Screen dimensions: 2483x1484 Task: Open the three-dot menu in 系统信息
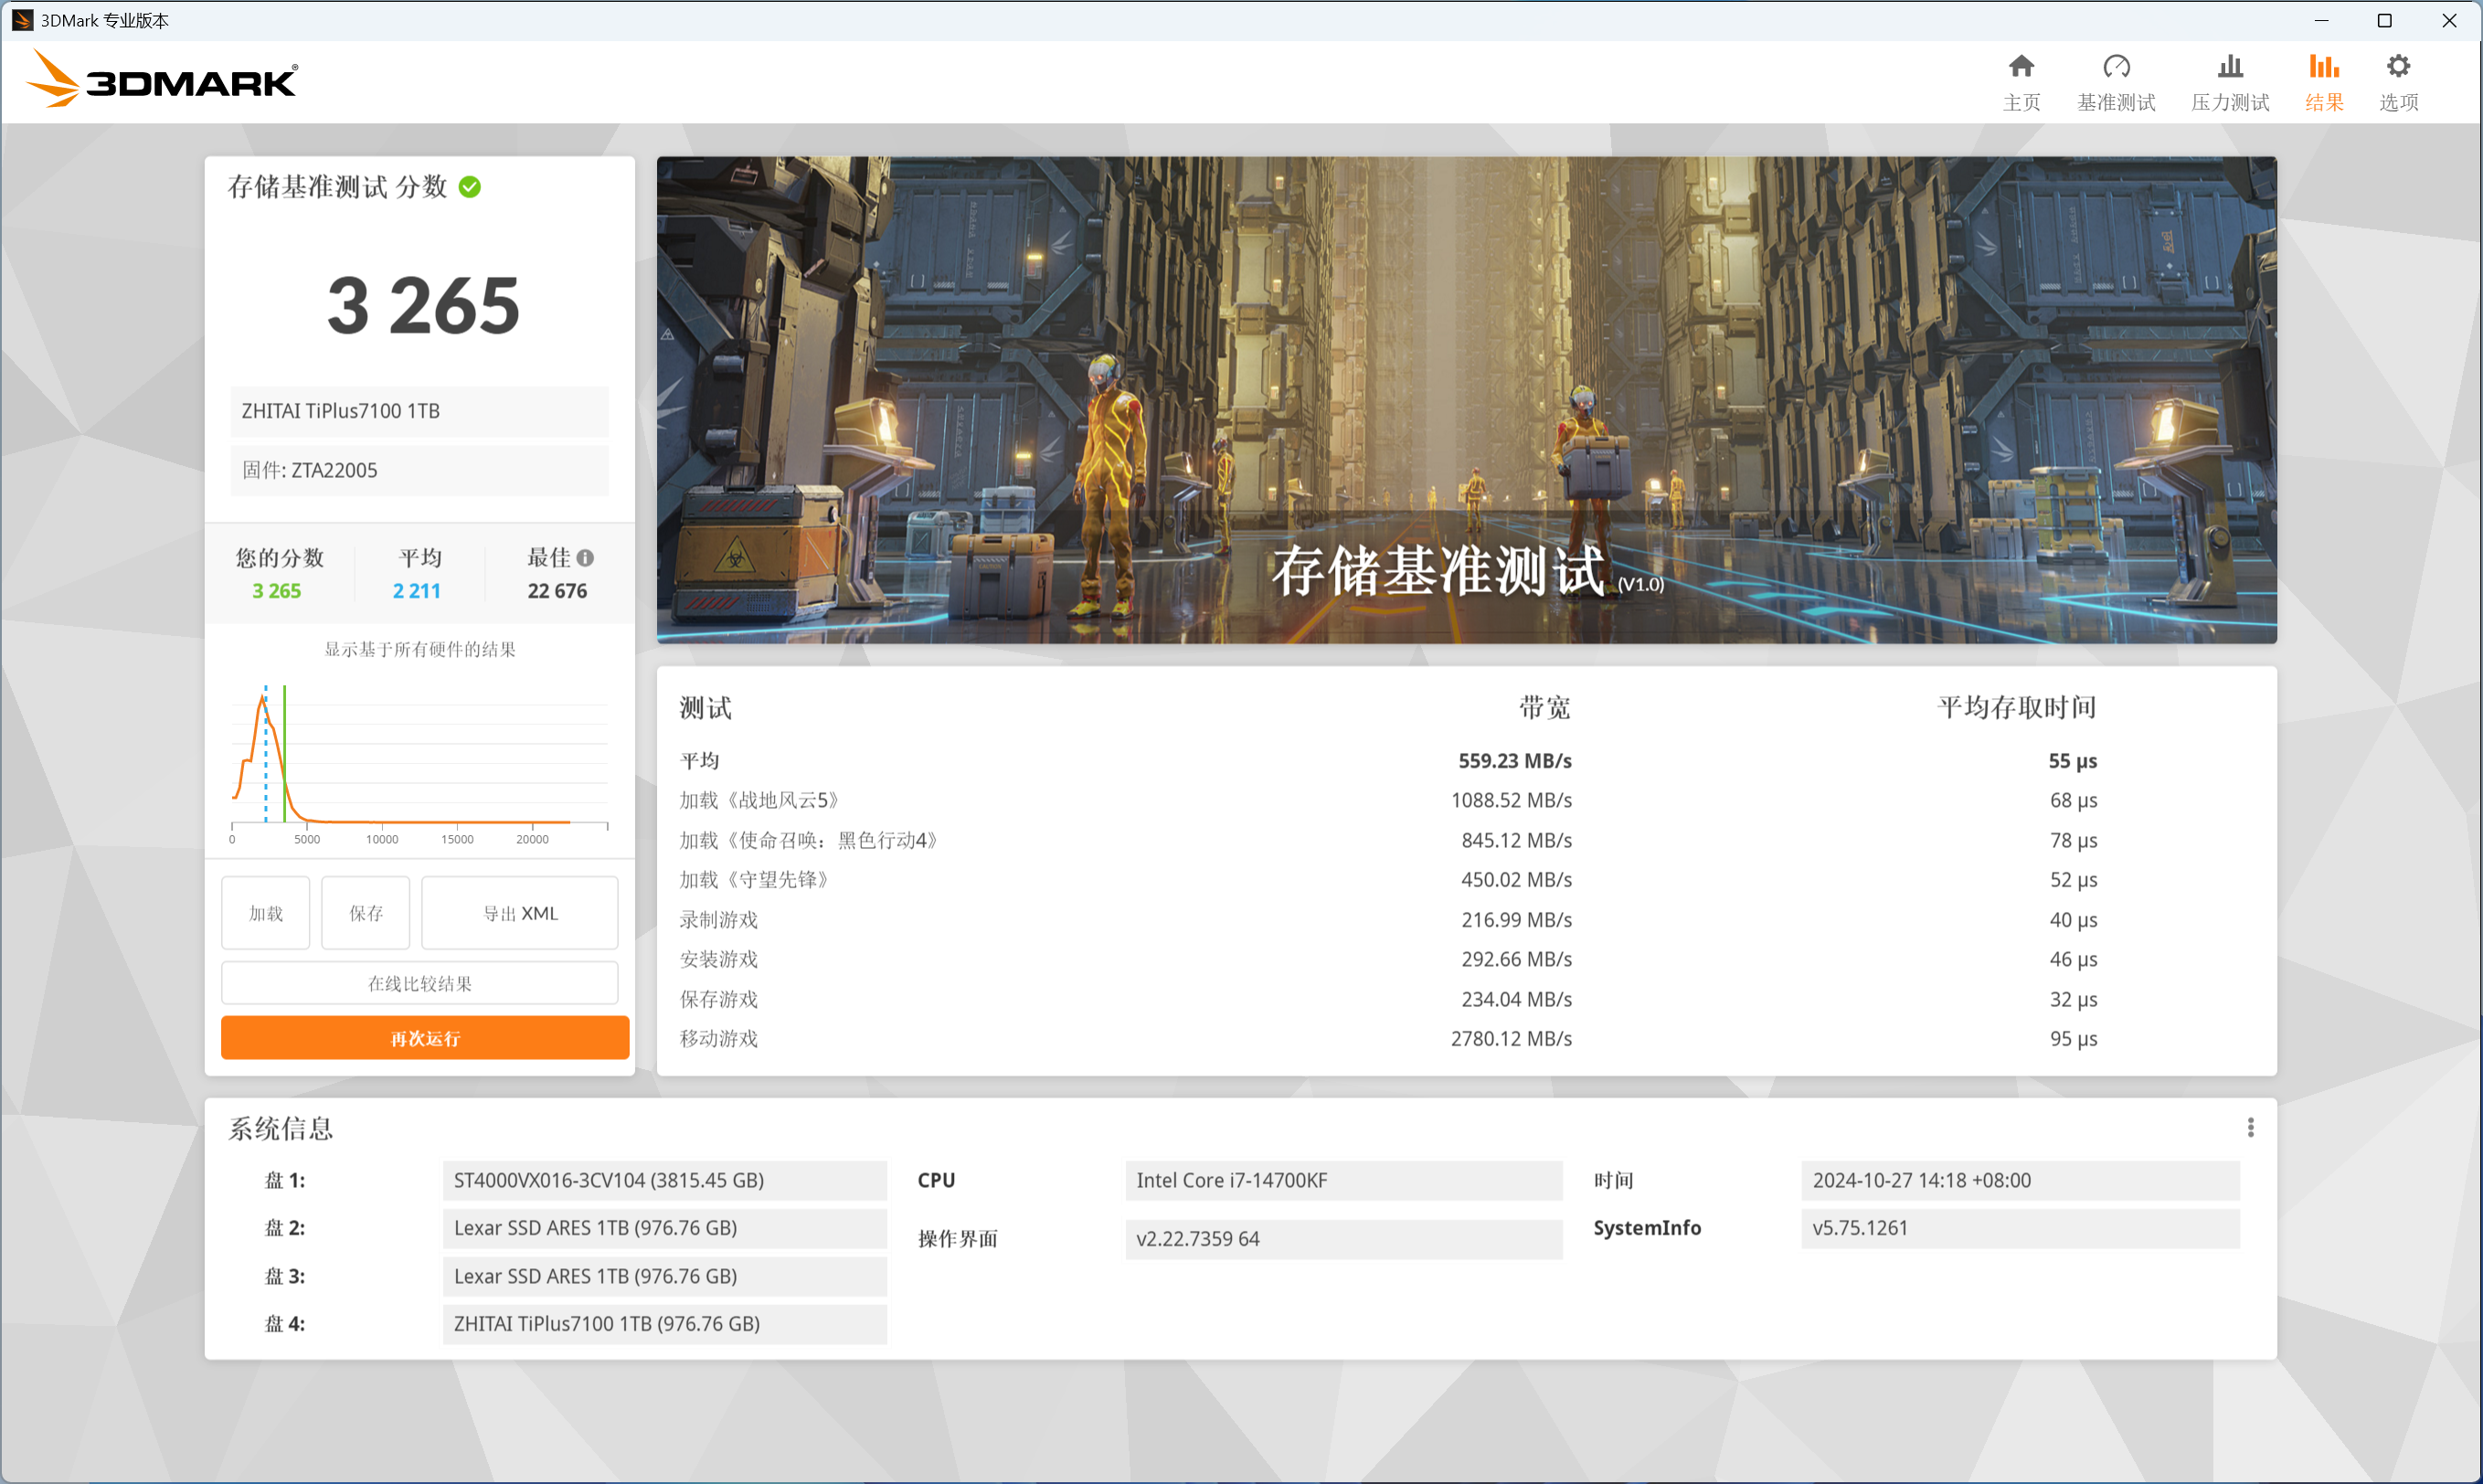click(2250, 1128)
